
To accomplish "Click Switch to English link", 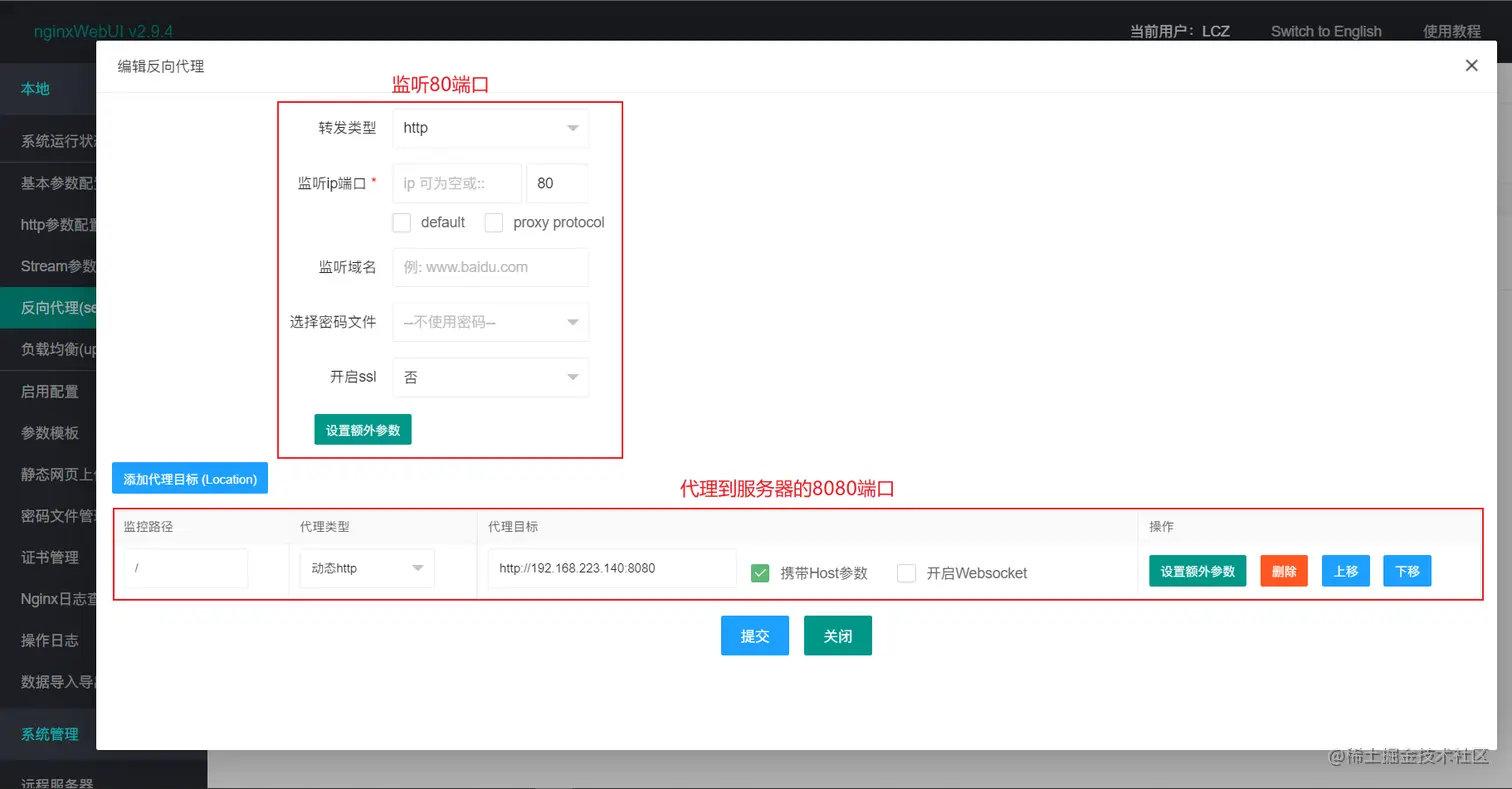I will click(x=1326, y=31).
